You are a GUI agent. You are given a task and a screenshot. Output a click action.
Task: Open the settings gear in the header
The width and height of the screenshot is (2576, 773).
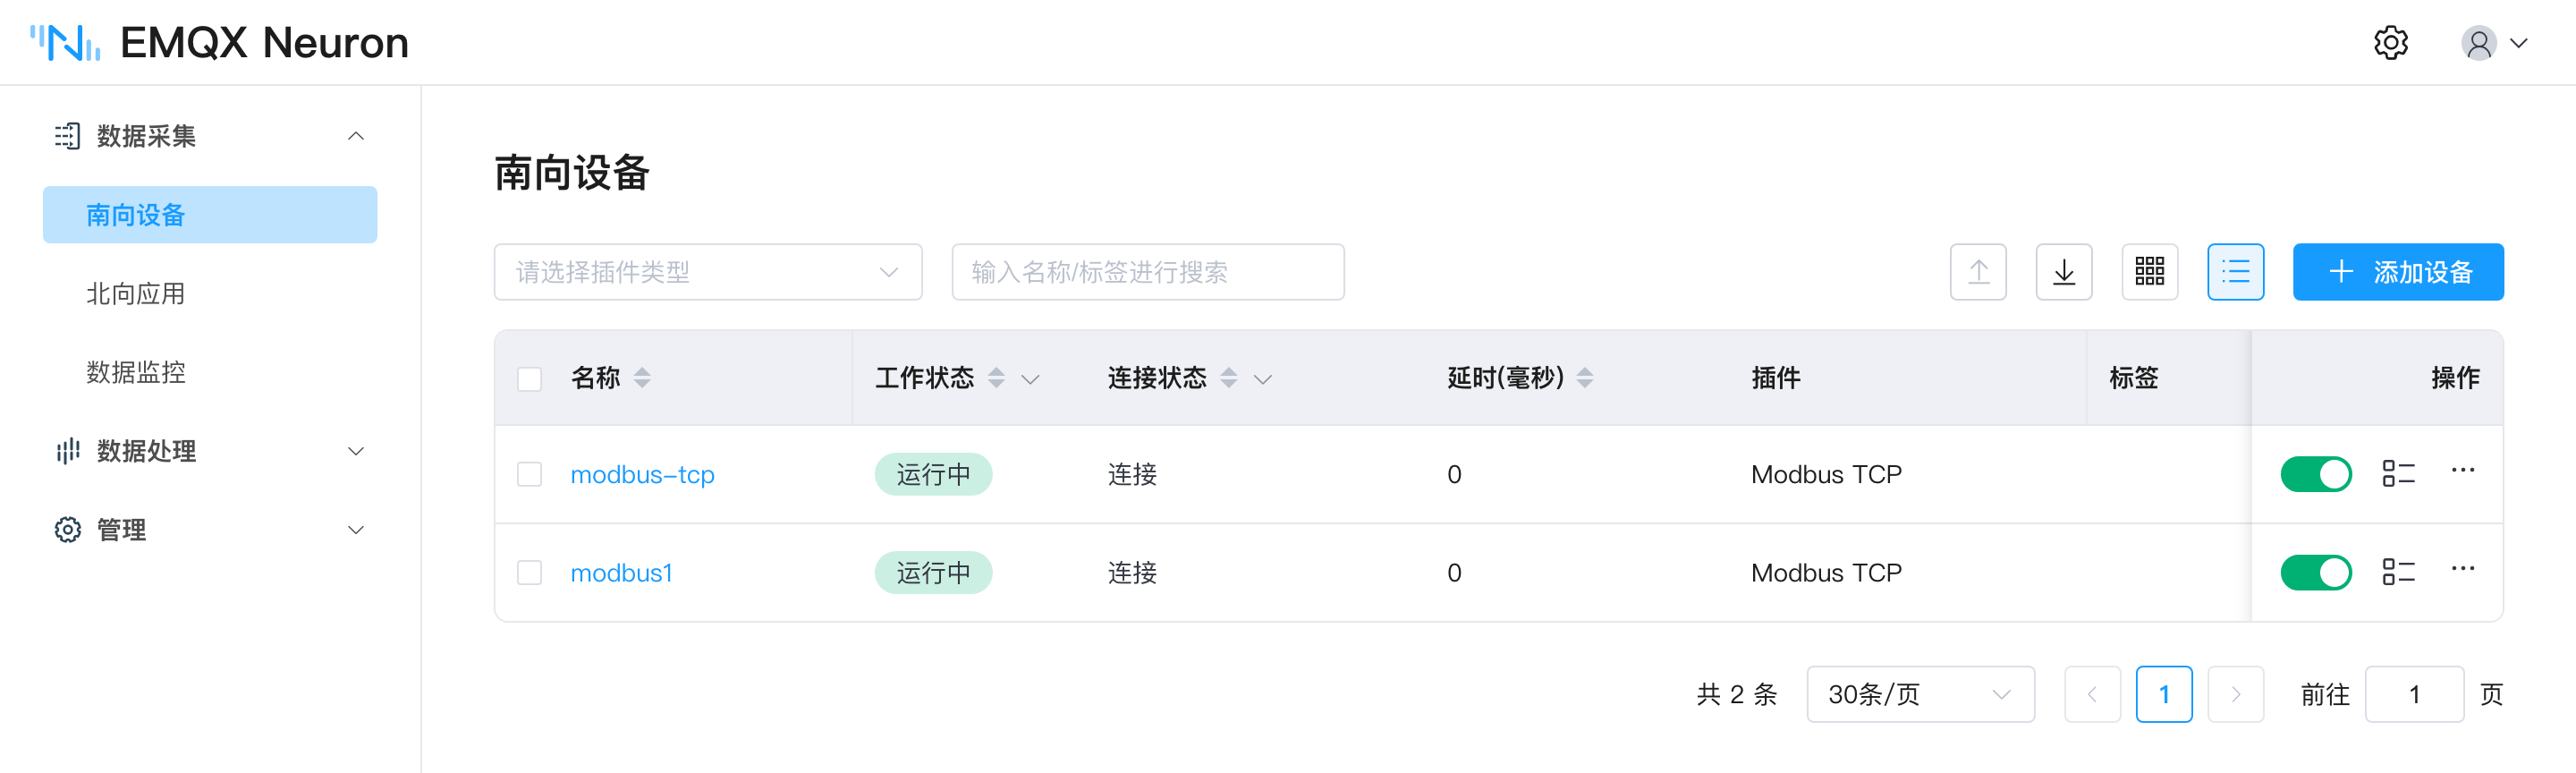pyautogui.click(x=2391, y=43)
